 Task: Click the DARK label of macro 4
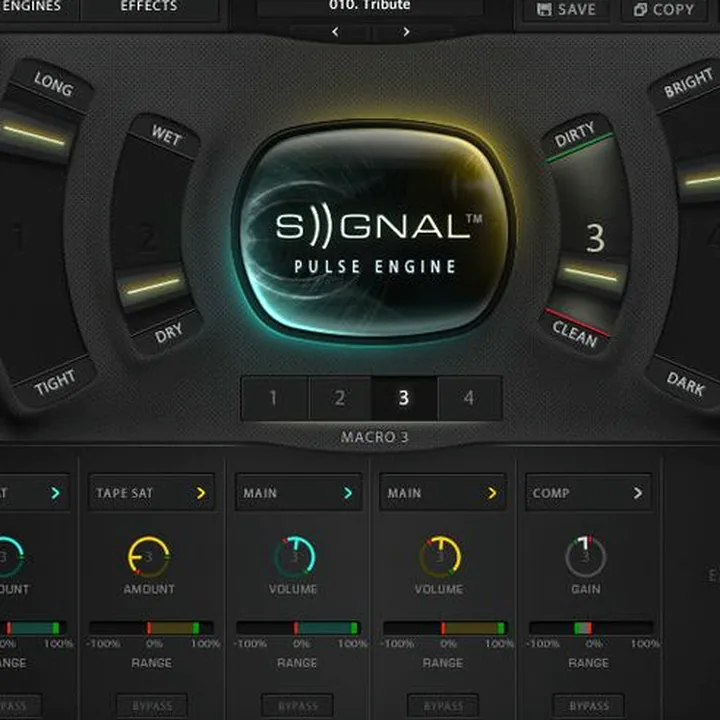click(686, 384)
